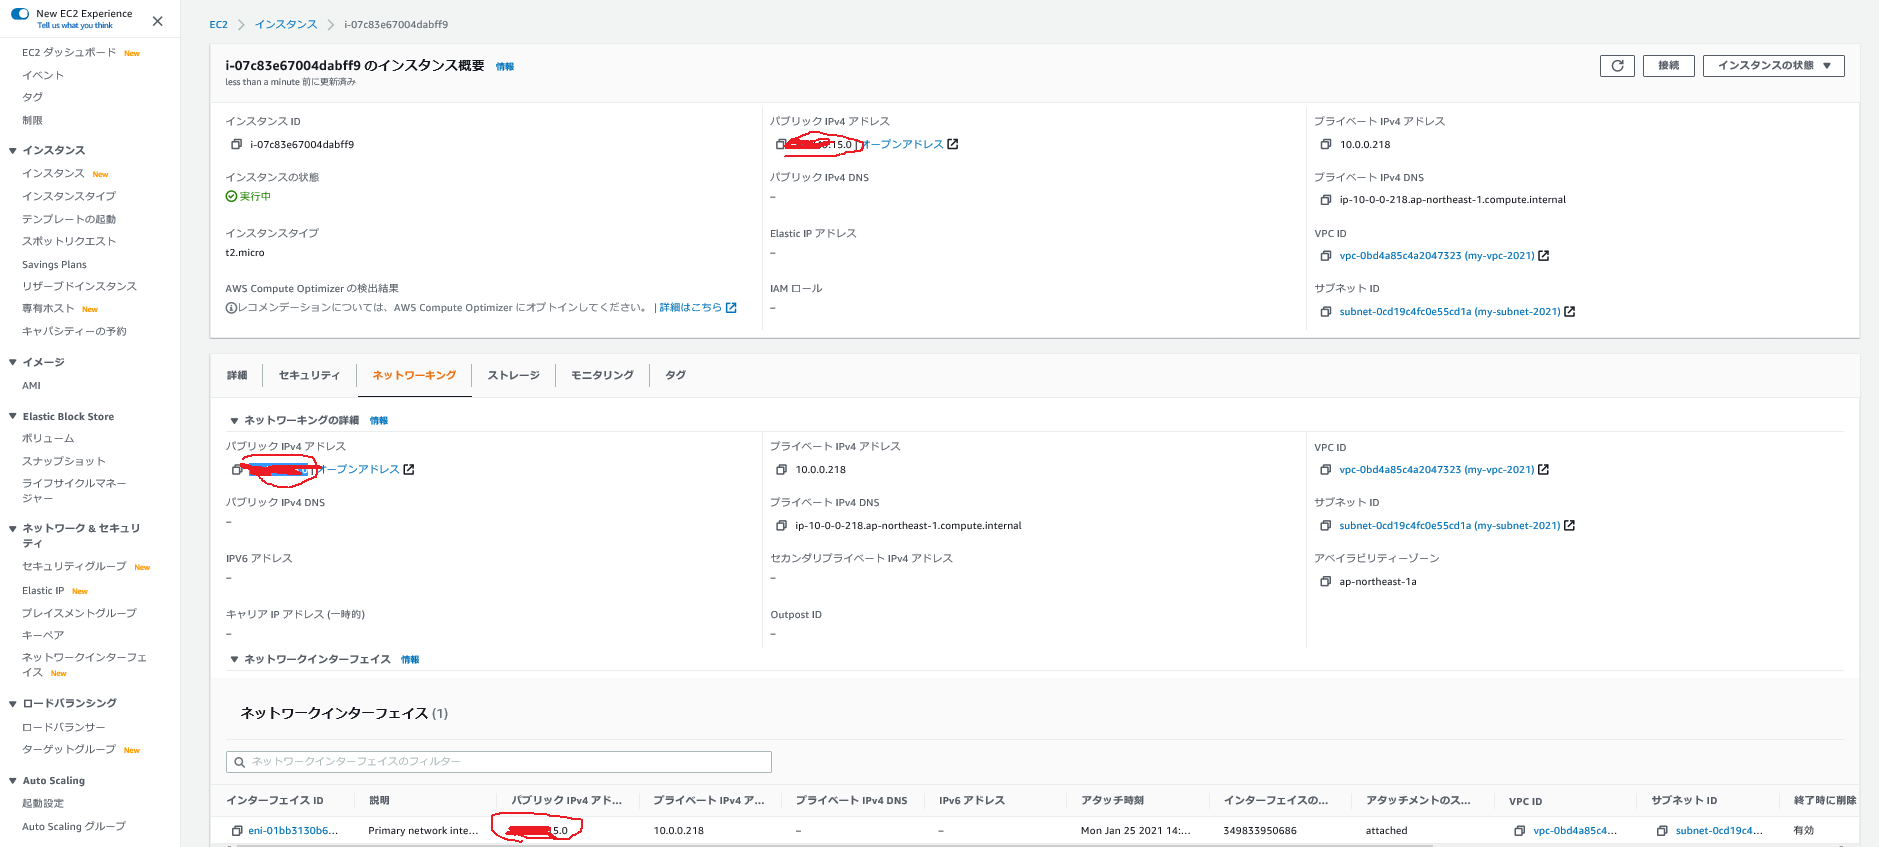The height and width of the screenshot is (847, 1879).
Task: Switch to タグ tab
Action: point(676,375)
